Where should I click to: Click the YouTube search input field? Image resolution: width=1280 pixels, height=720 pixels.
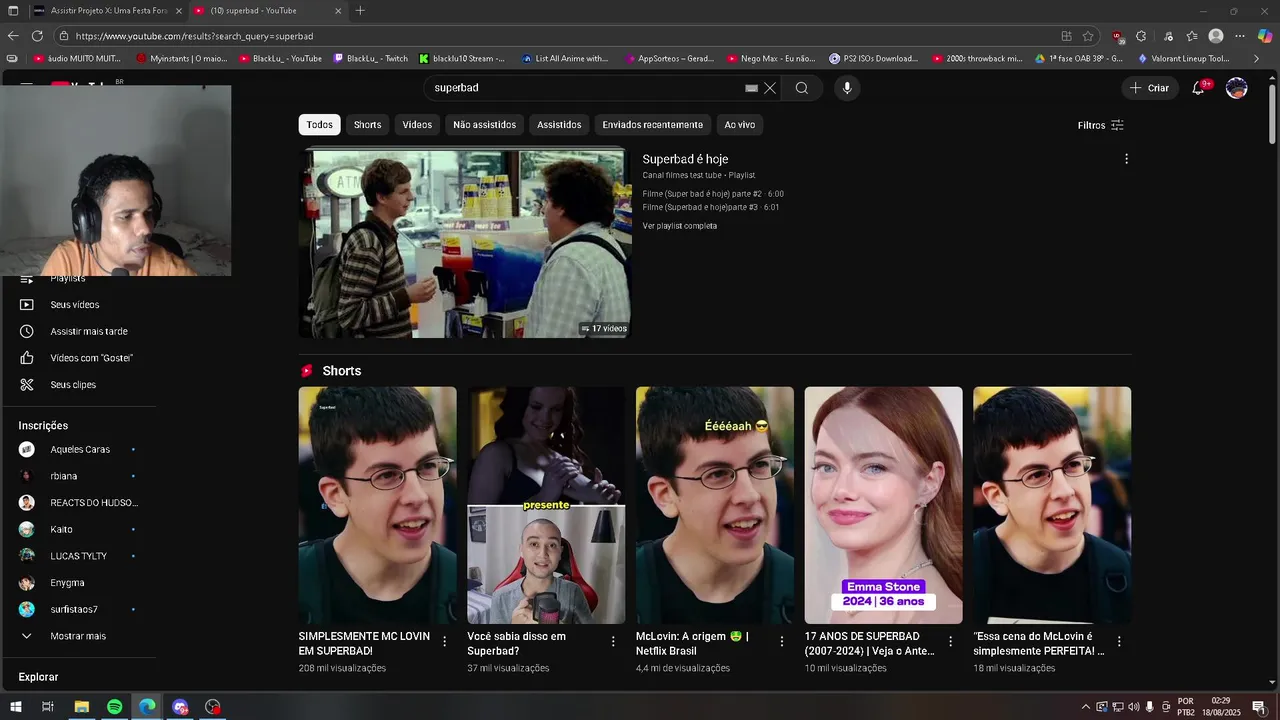click(x=585, y=88)
